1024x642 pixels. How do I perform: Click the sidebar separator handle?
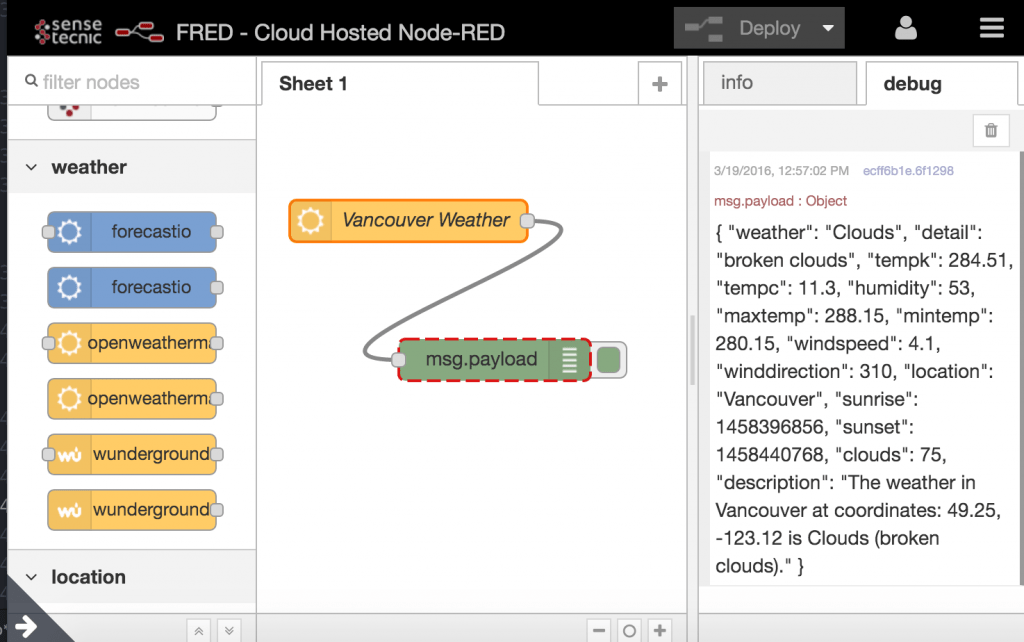692,350
